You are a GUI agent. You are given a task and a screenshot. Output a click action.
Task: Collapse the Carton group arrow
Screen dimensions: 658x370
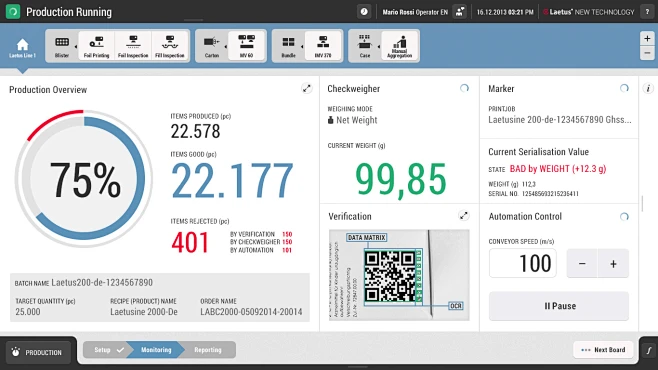coord(226,47)
